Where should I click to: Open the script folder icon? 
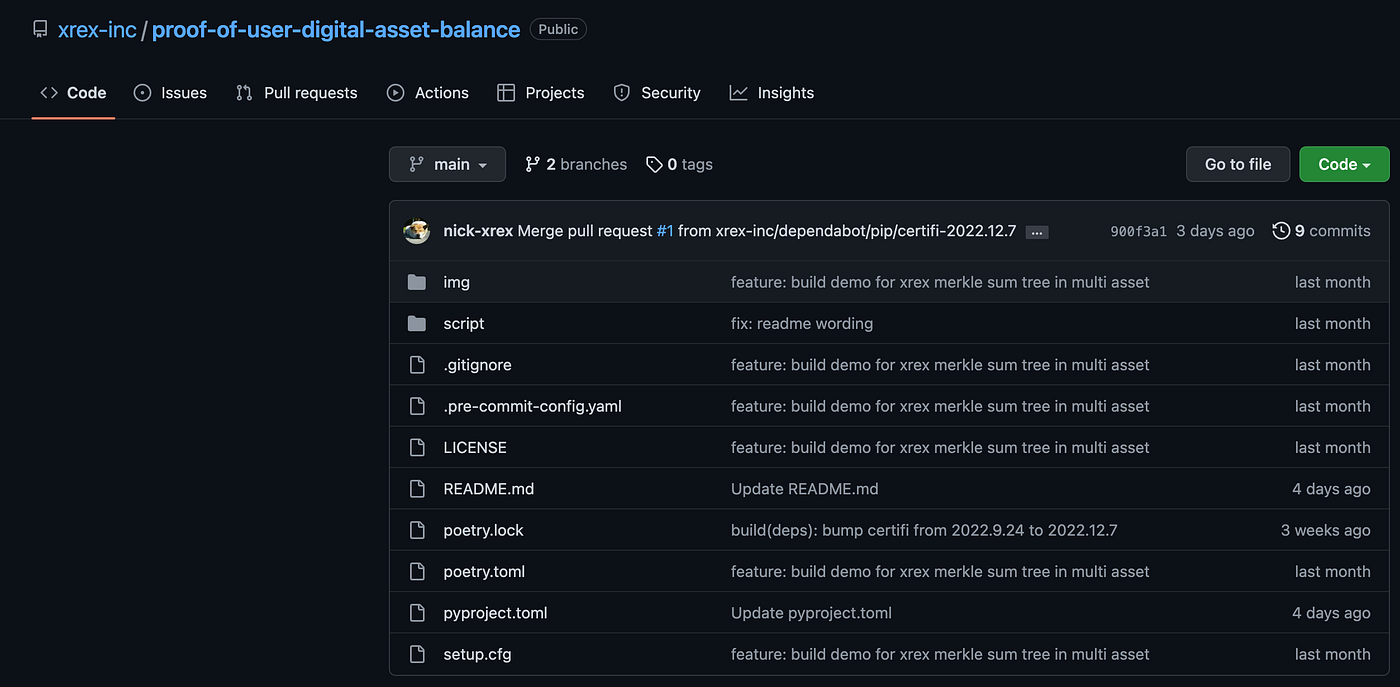point(417,323)
